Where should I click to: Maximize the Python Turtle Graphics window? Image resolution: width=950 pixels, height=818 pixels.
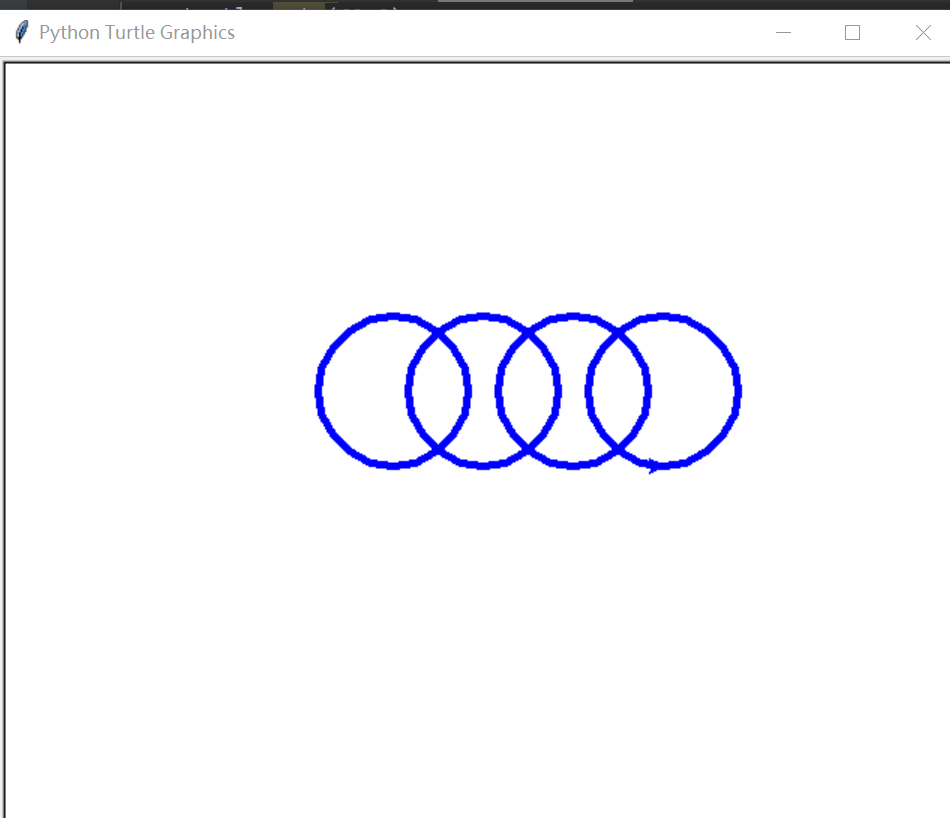point(852,32)
